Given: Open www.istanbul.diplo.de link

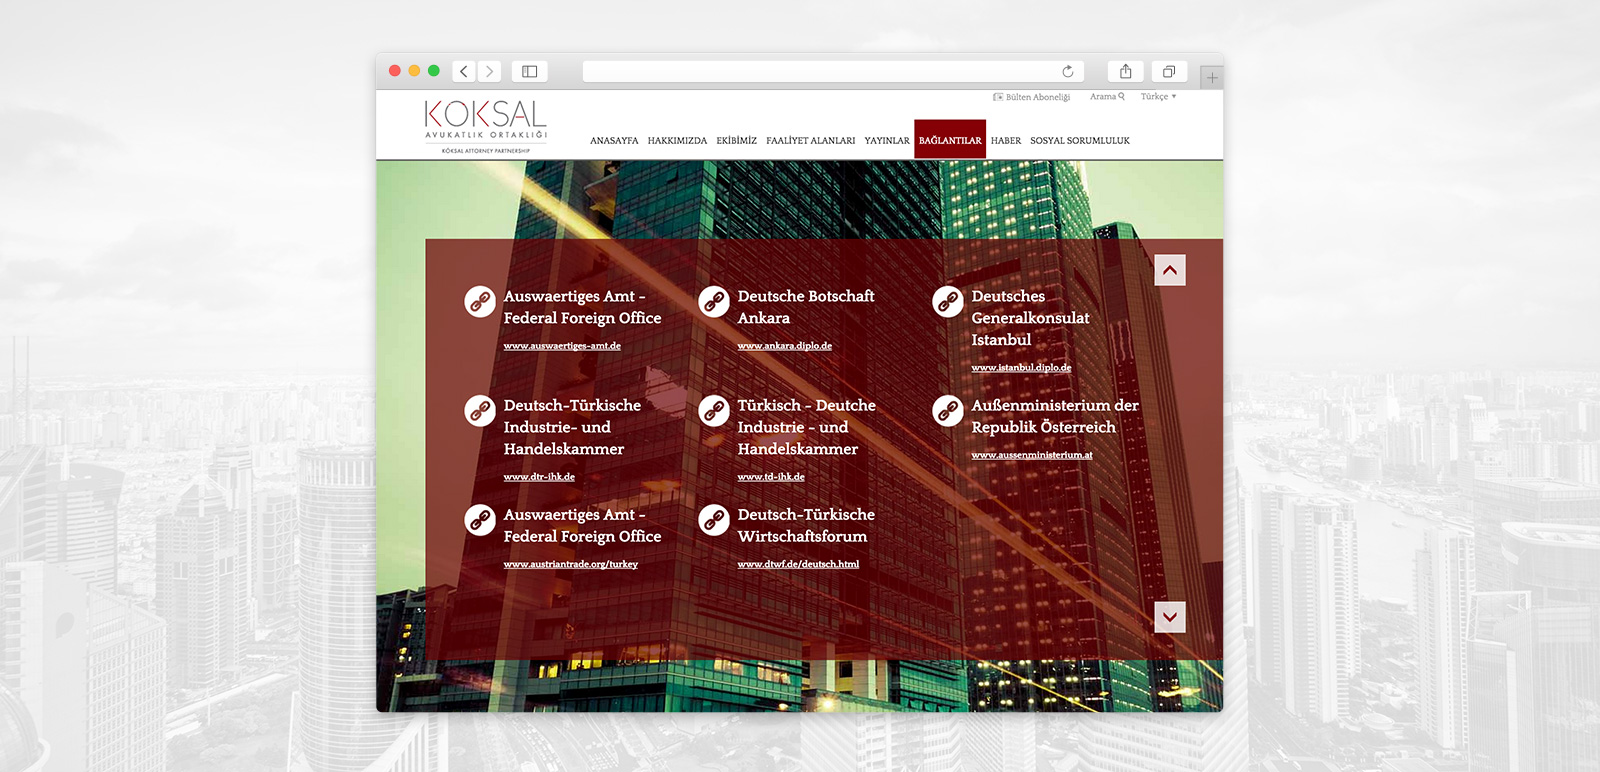Looking at the screenshot, I should coord(1021,368).
